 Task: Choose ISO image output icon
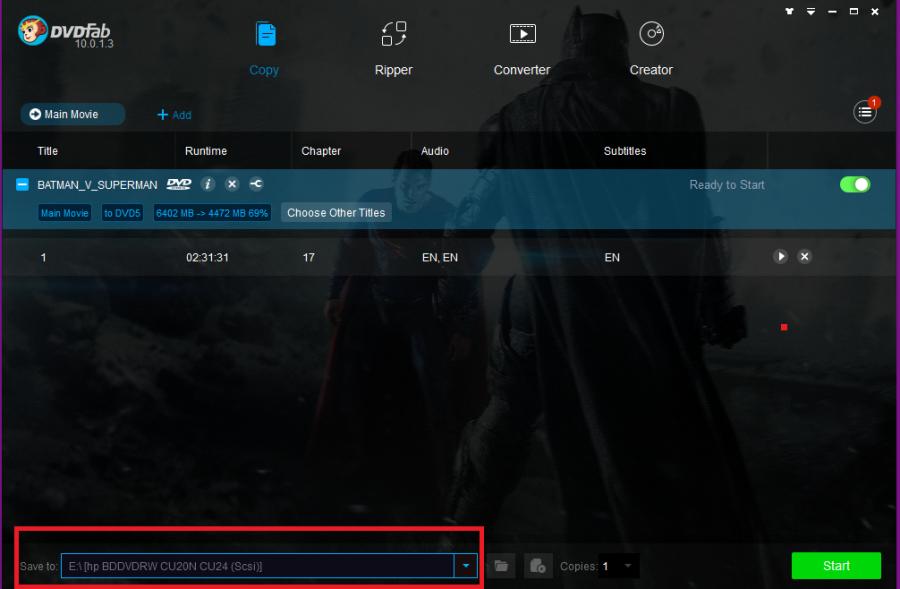[x=538, y=566]
